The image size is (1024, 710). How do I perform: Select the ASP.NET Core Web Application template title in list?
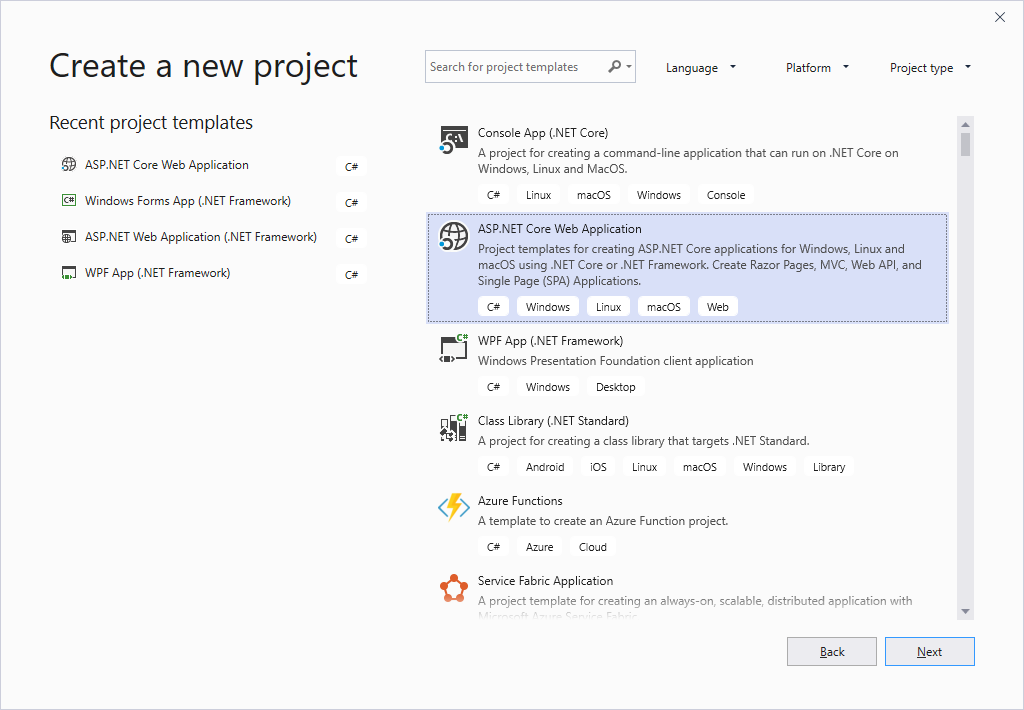[560, 229]
